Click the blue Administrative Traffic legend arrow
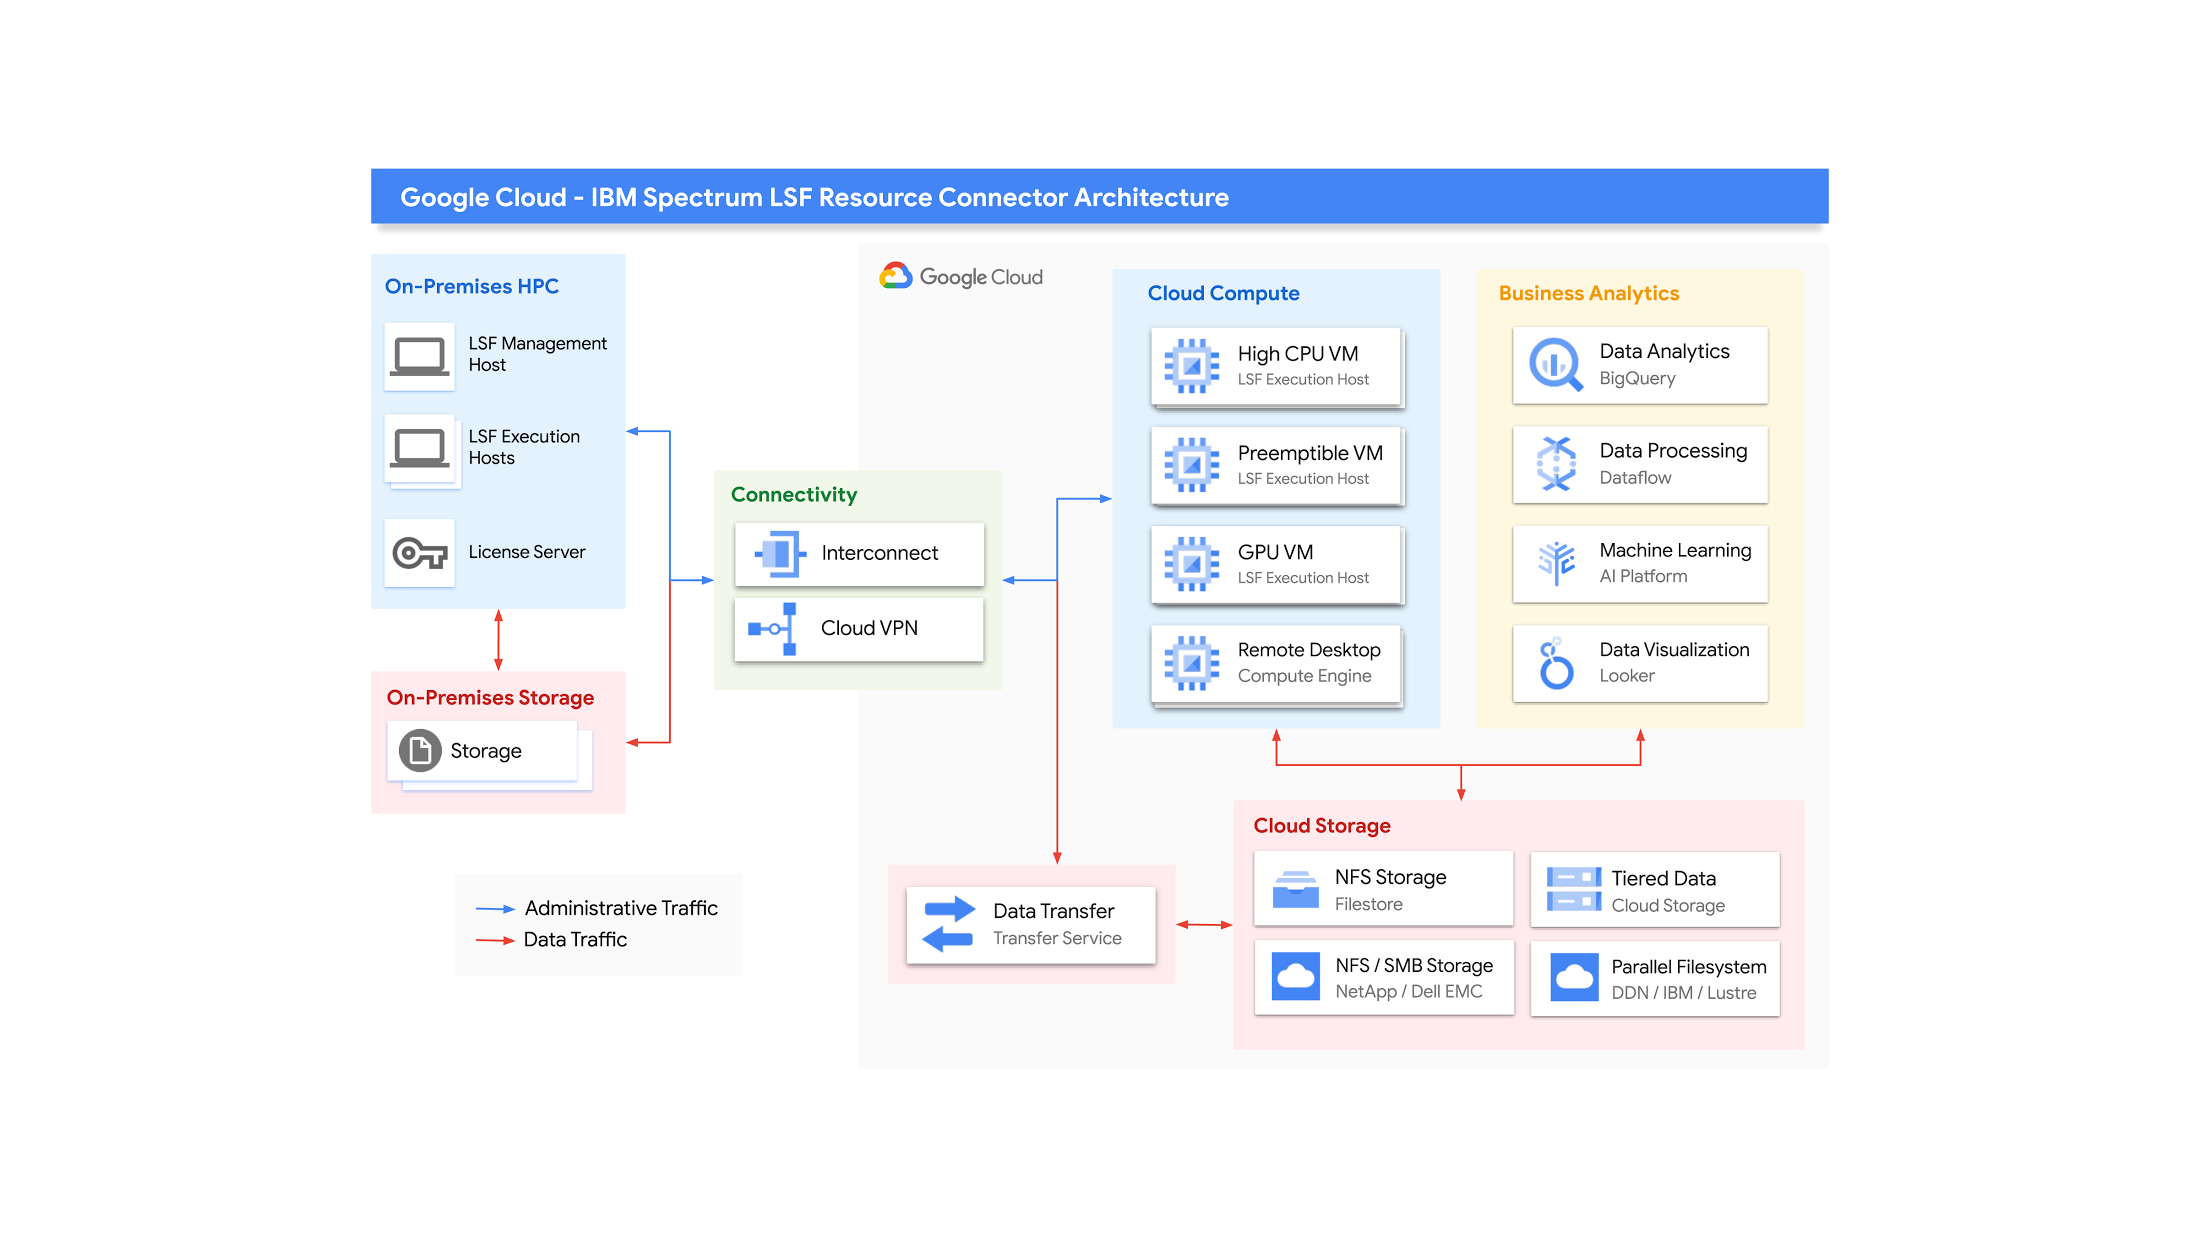 point(495,909)
